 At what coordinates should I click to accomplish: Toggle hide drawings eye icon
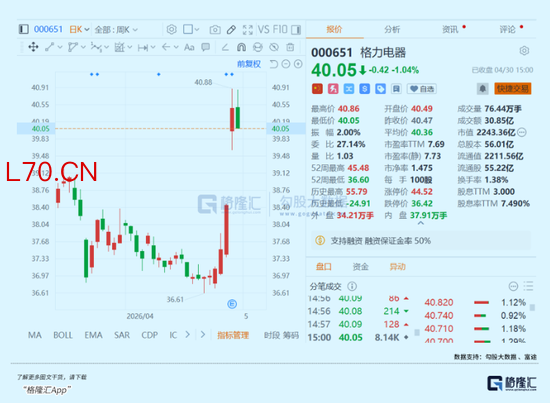pos(274,47)
